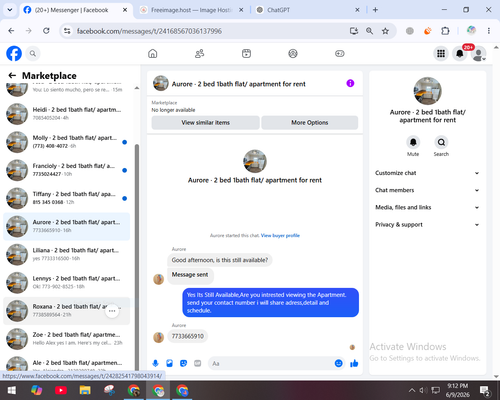Open Ale conversation in chat list

click(67, 363)
